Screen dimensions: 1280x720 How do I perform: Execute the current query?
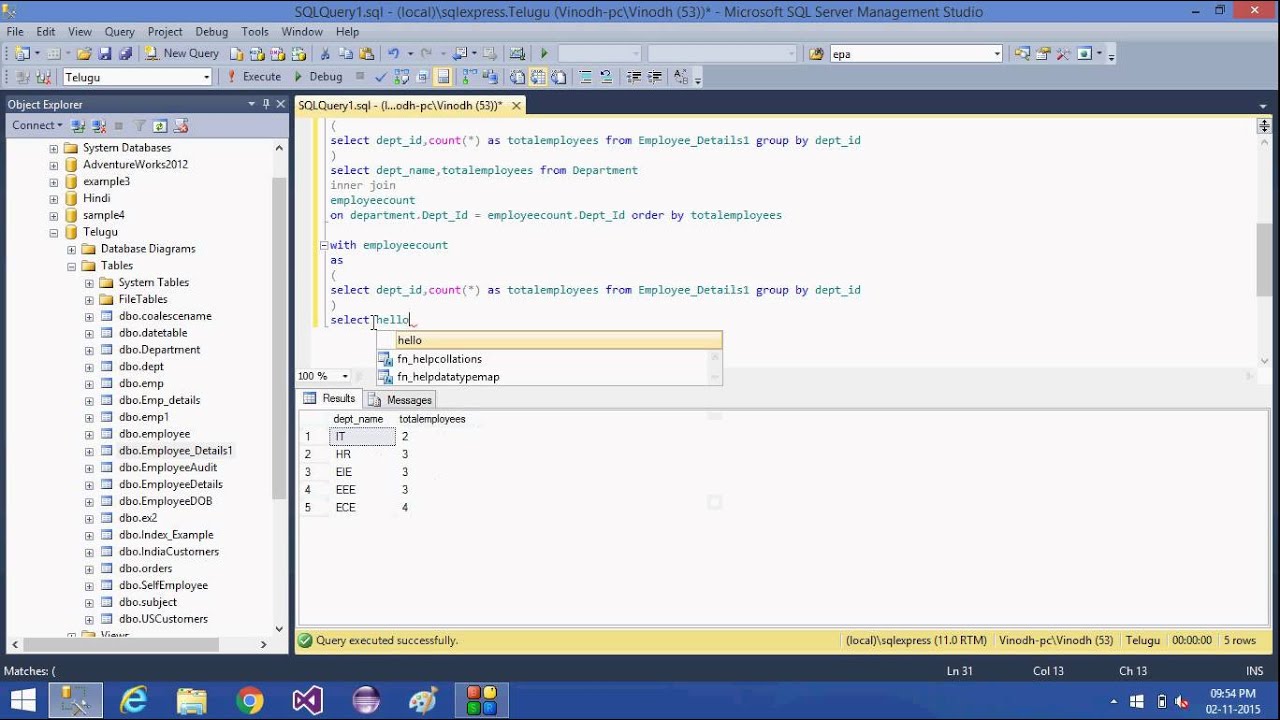click(x=253, y=77)
